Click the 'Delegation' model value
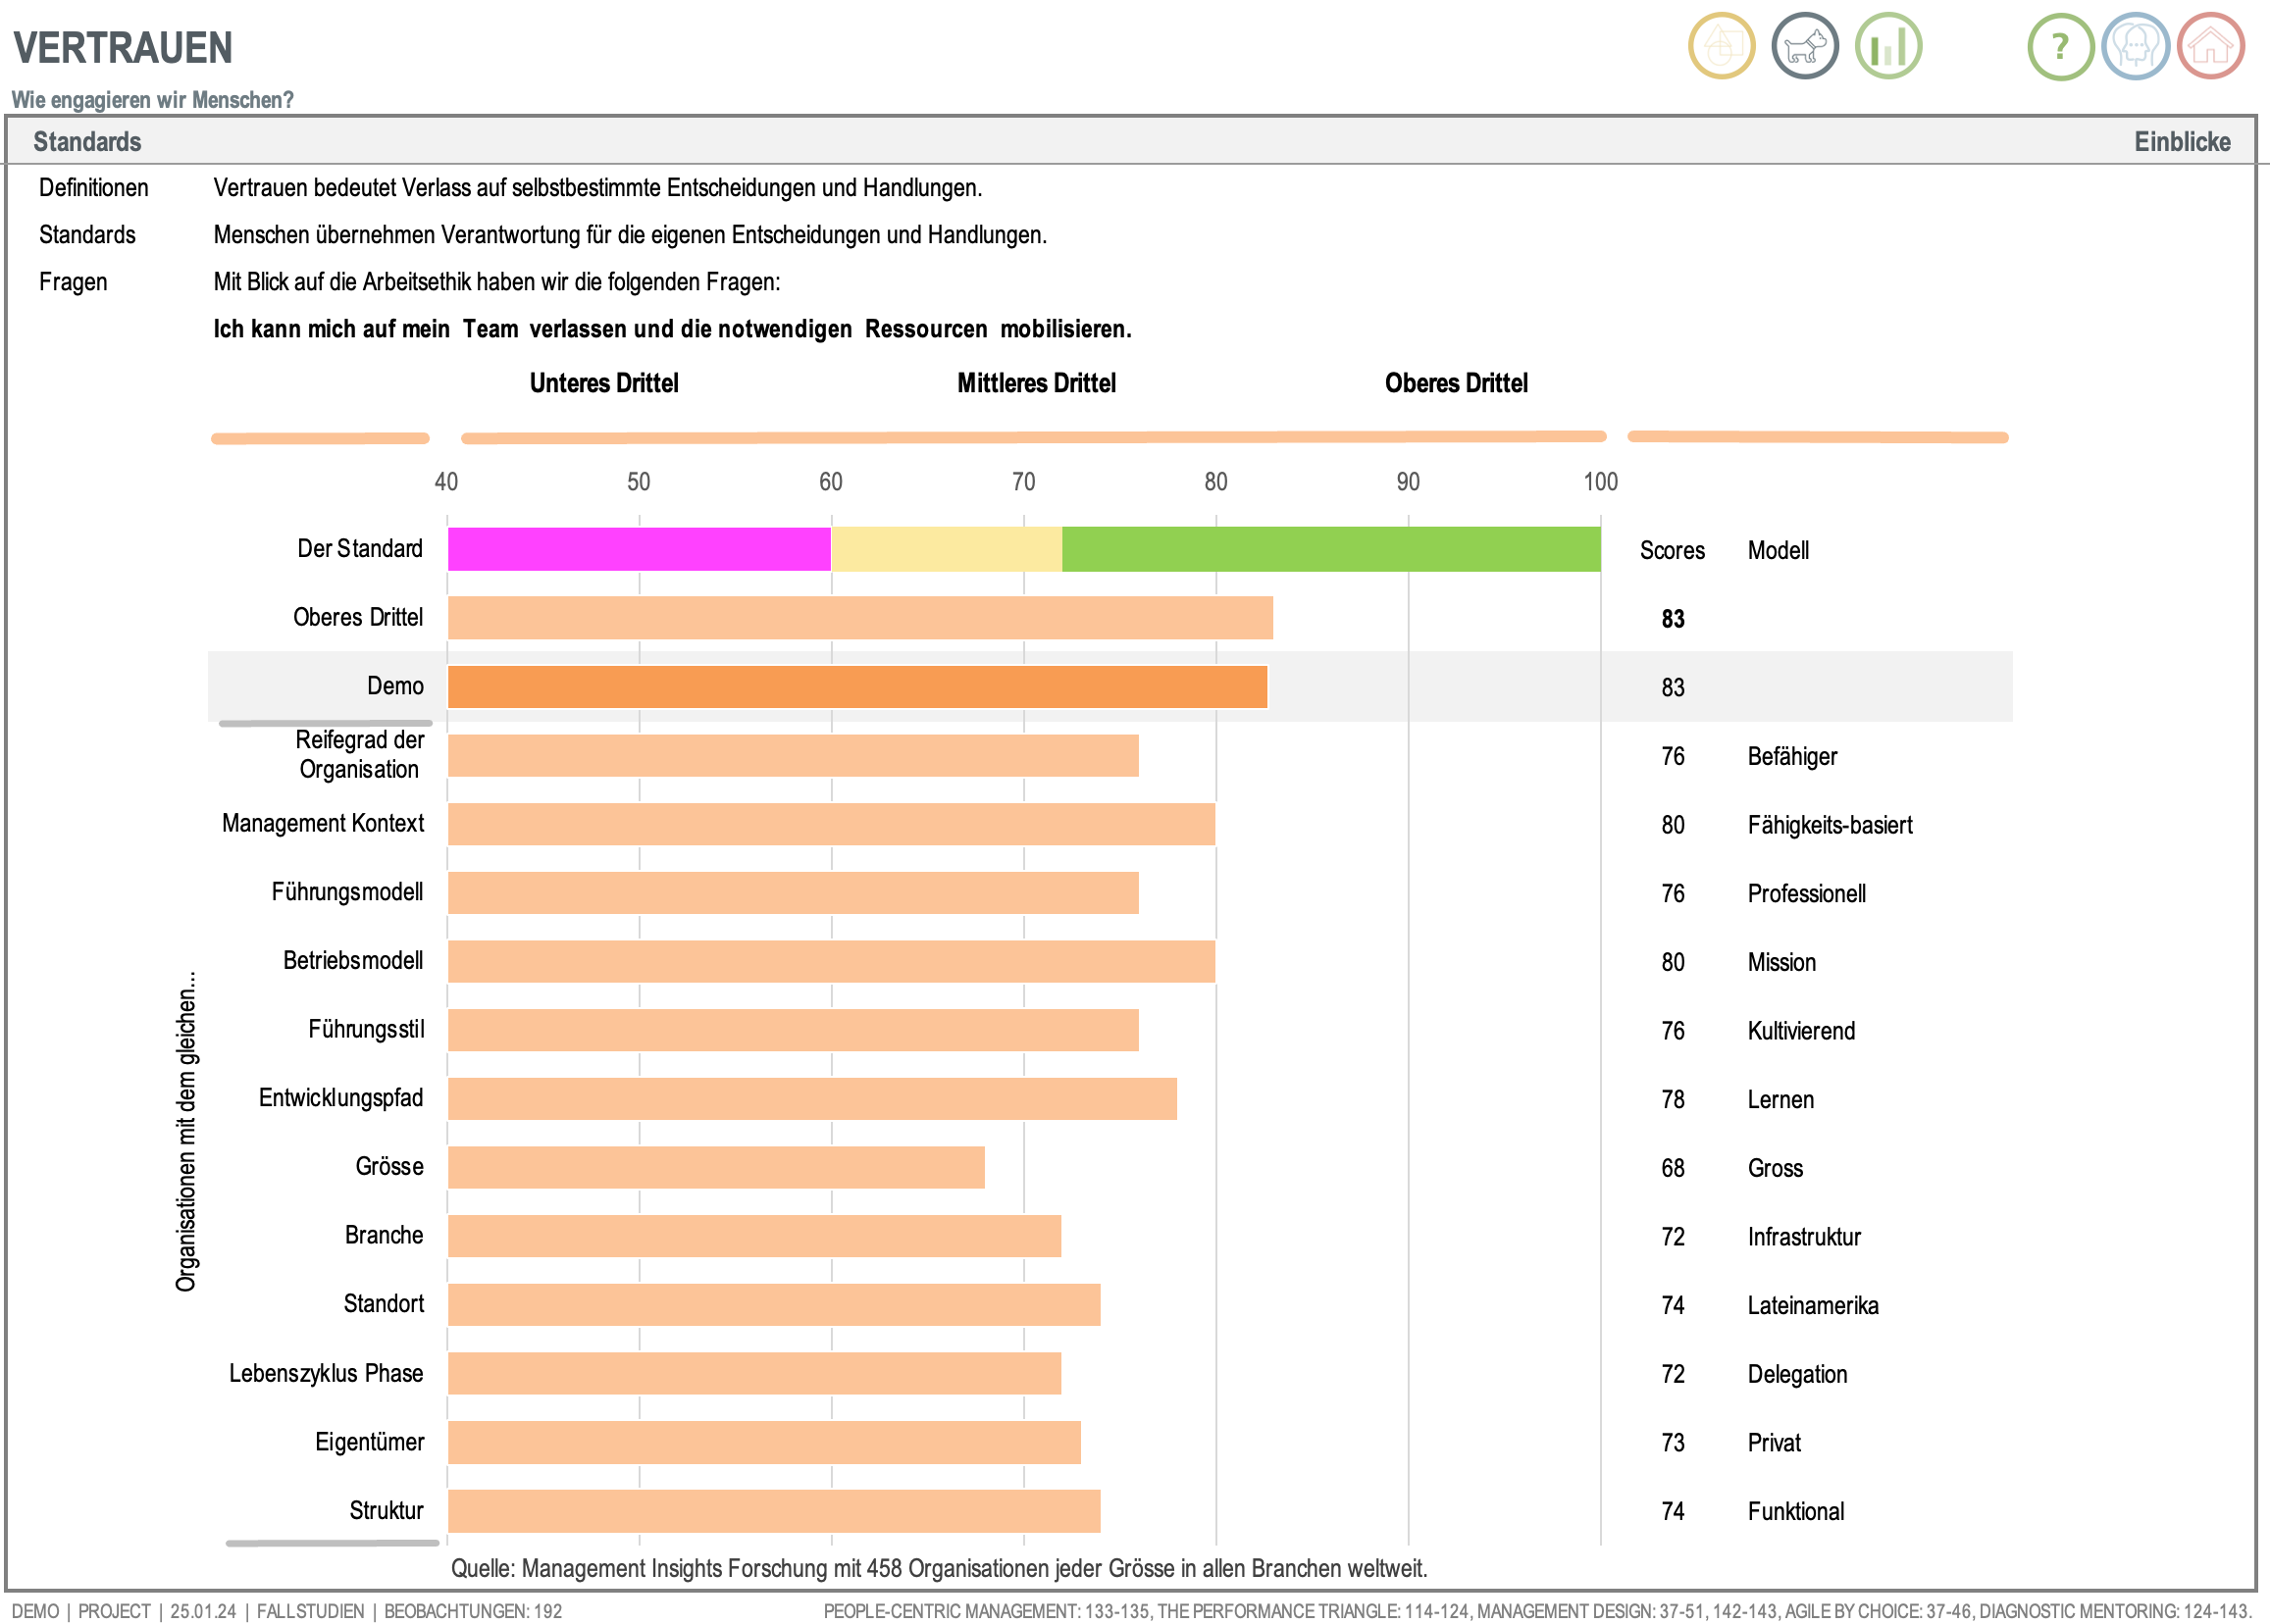This screenshot has width=2270, height=1624. pyautogui.click(x=1797, y=1374)
